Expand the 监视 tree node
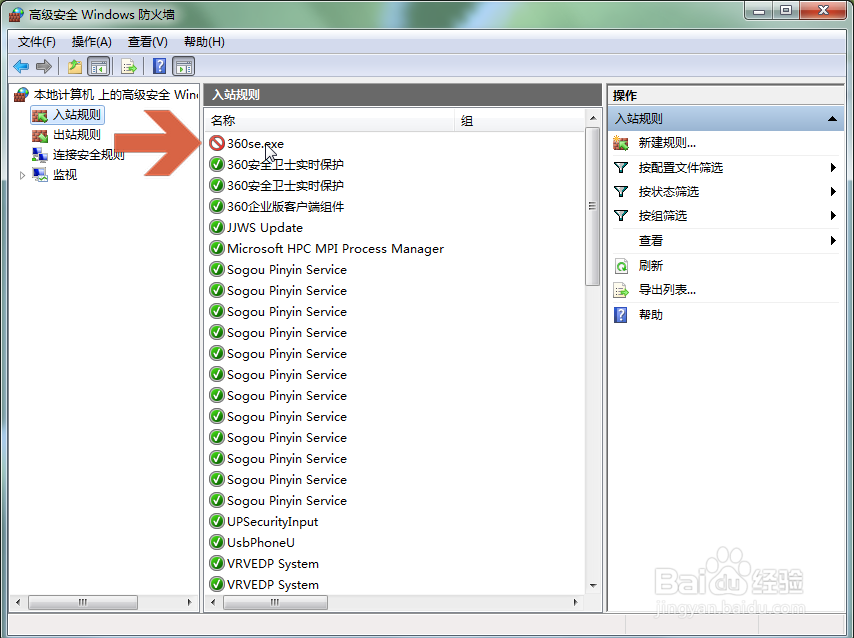 pyautogui.click(x=22, y=175)
